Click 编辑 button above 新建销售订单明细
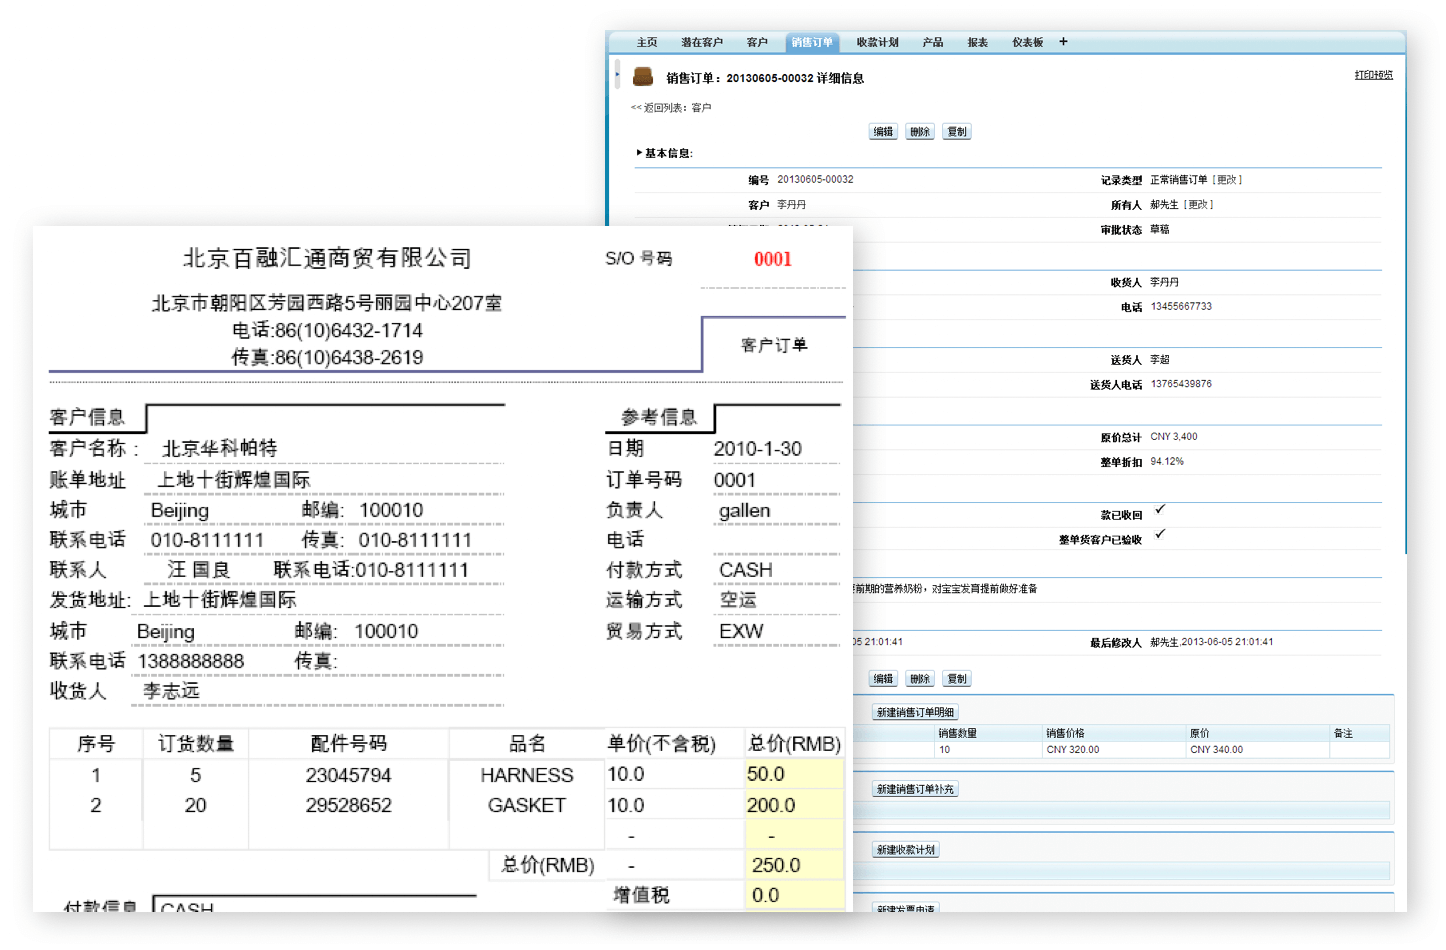This screenshot has height=950, width=1446. click(x=883, y=679)
